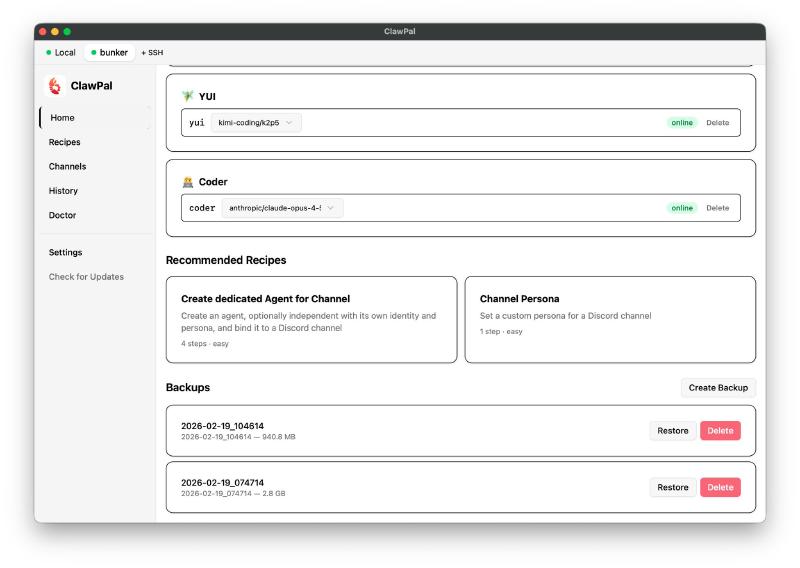Image resolution: width=800 pixels, height=568 pixels.
Task: Go to Channels in the sidebar
Action: click(x=67, y=166)
